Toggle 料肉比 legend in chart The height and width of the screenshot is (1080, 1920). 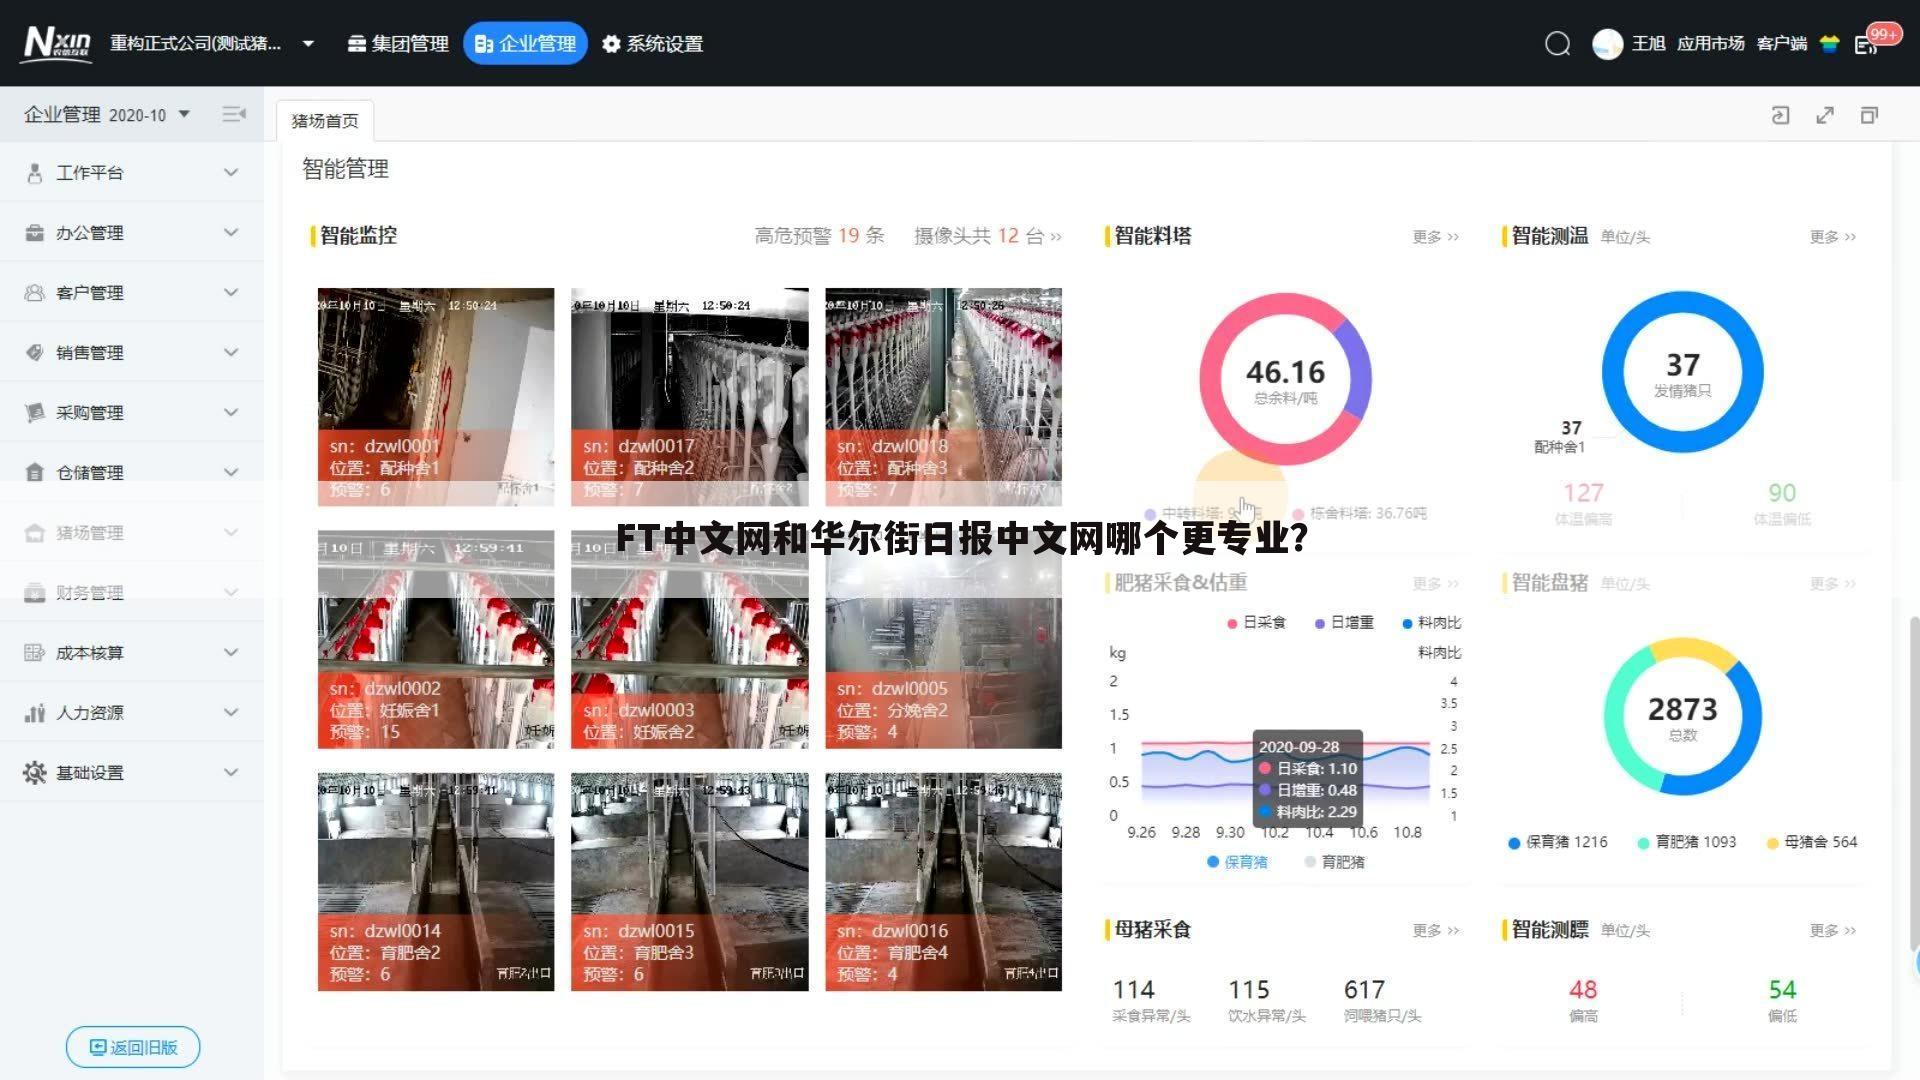pyautogui.click(x=1432, y=623)
